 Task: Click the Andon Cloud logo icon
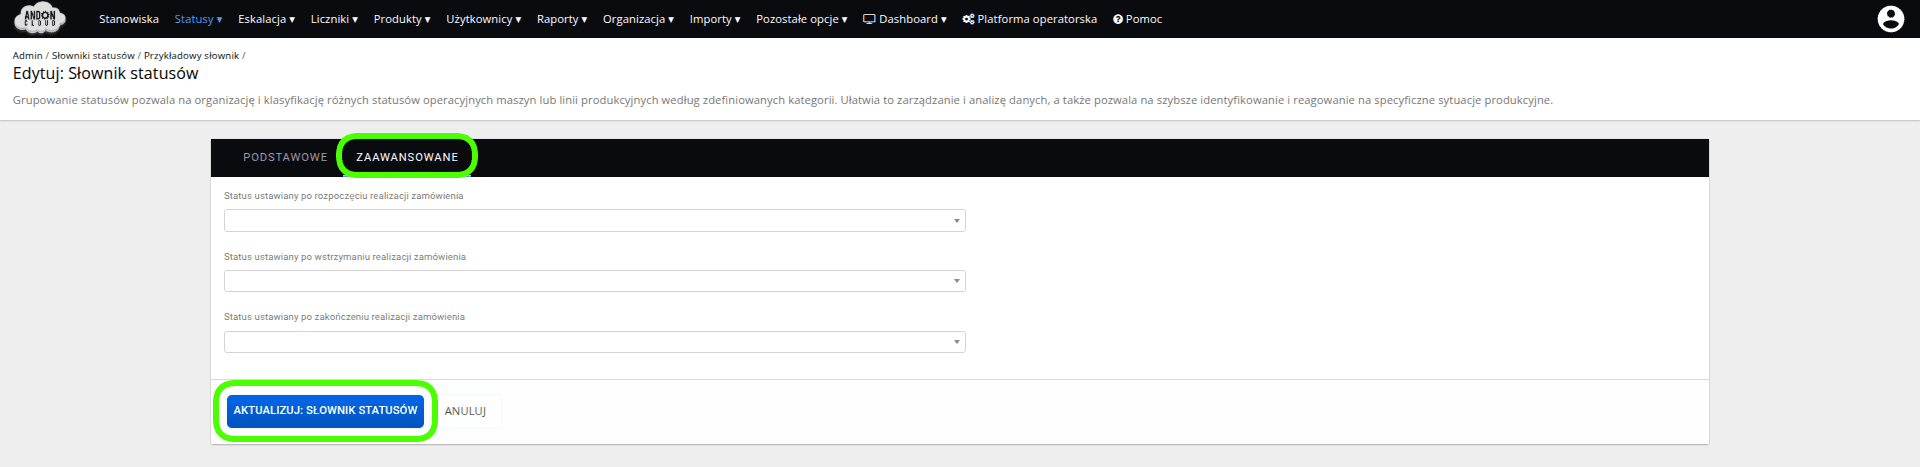tap(40, 18)
